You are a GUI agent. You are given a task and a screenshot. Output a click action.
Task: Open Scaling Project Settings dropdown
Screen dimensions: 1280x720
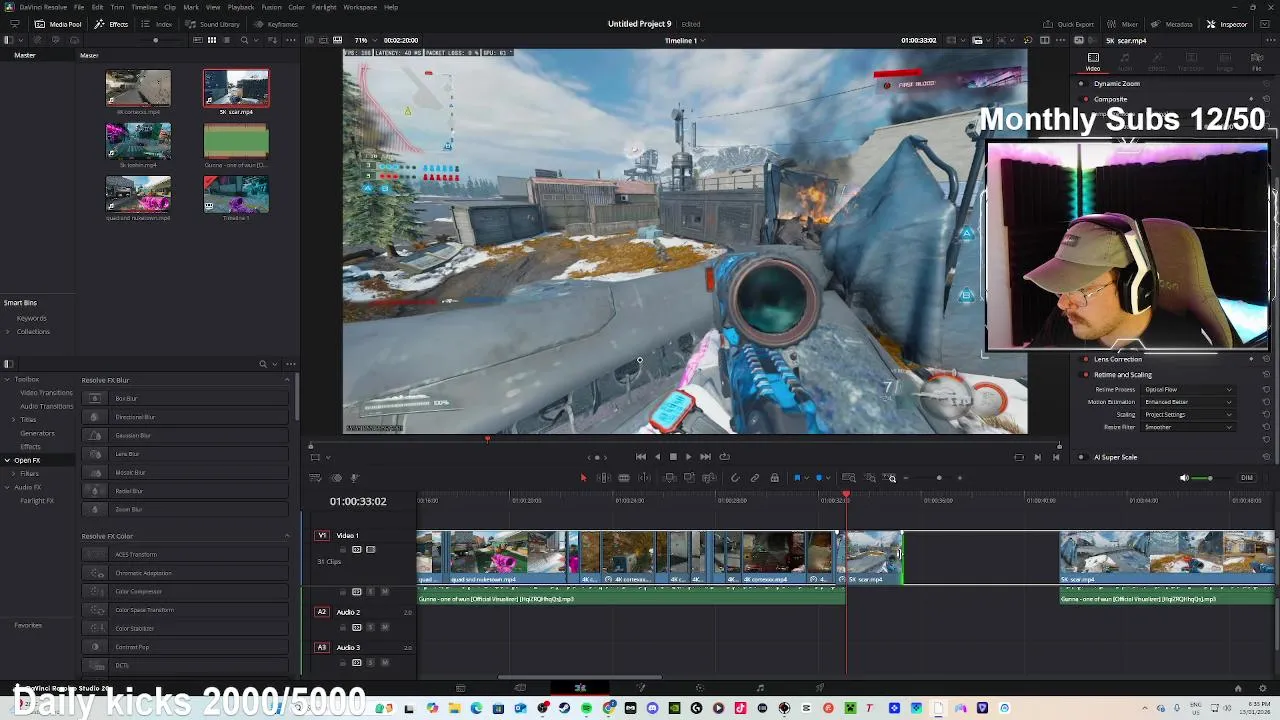point(1187,415)
